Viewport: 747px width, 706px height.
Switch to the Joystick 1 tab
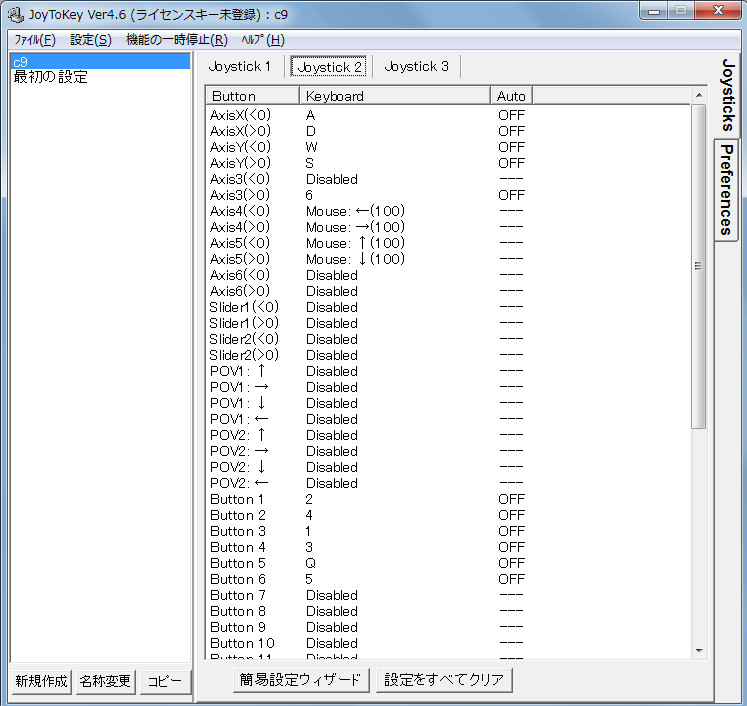pyautogui.click(x=240, y=66)
